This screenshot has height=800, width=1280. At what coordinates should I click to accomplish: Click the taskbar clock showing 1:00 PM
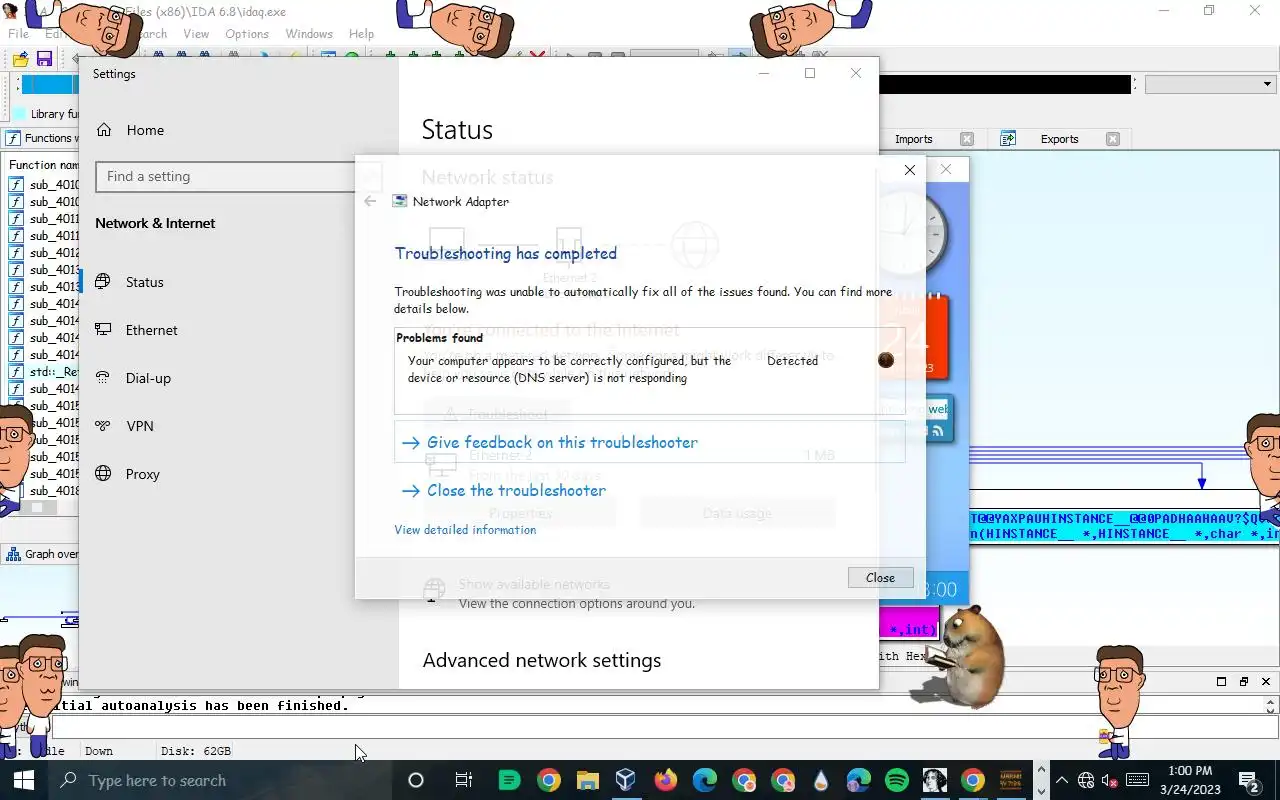click(1191, 780)
